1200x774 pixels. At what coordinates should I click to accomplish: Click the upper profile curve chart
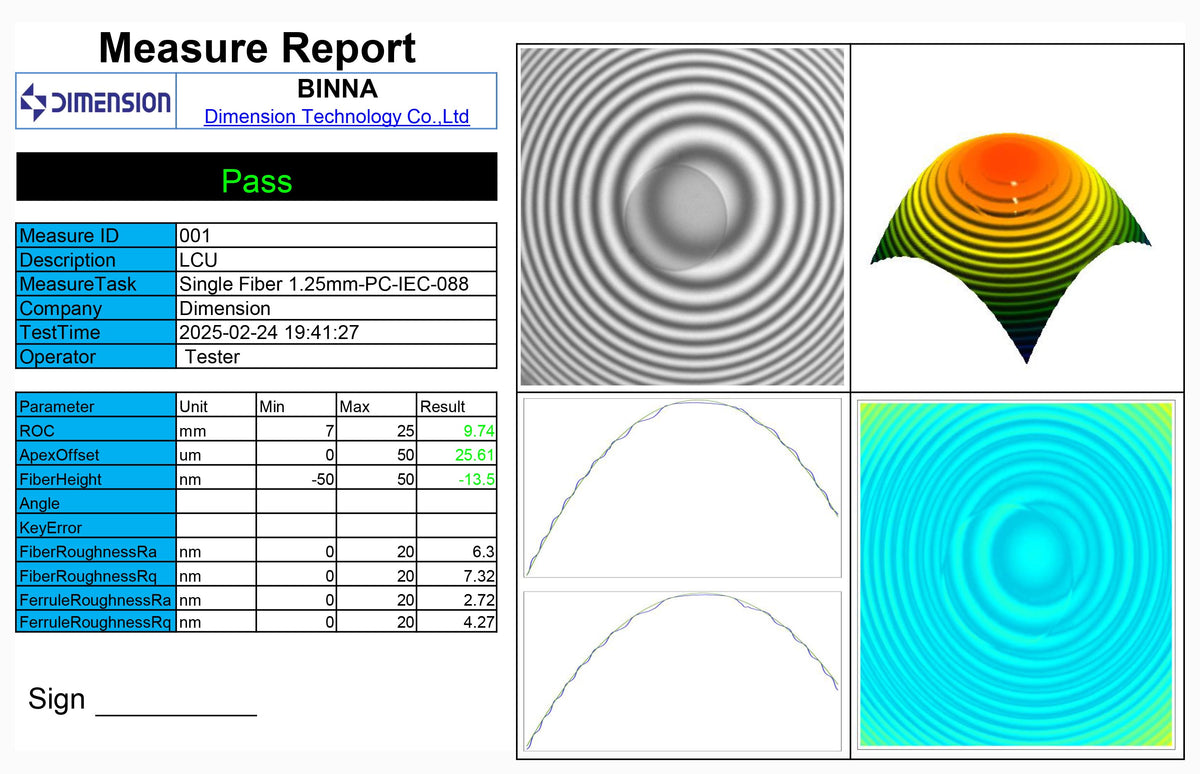(682, 487)
